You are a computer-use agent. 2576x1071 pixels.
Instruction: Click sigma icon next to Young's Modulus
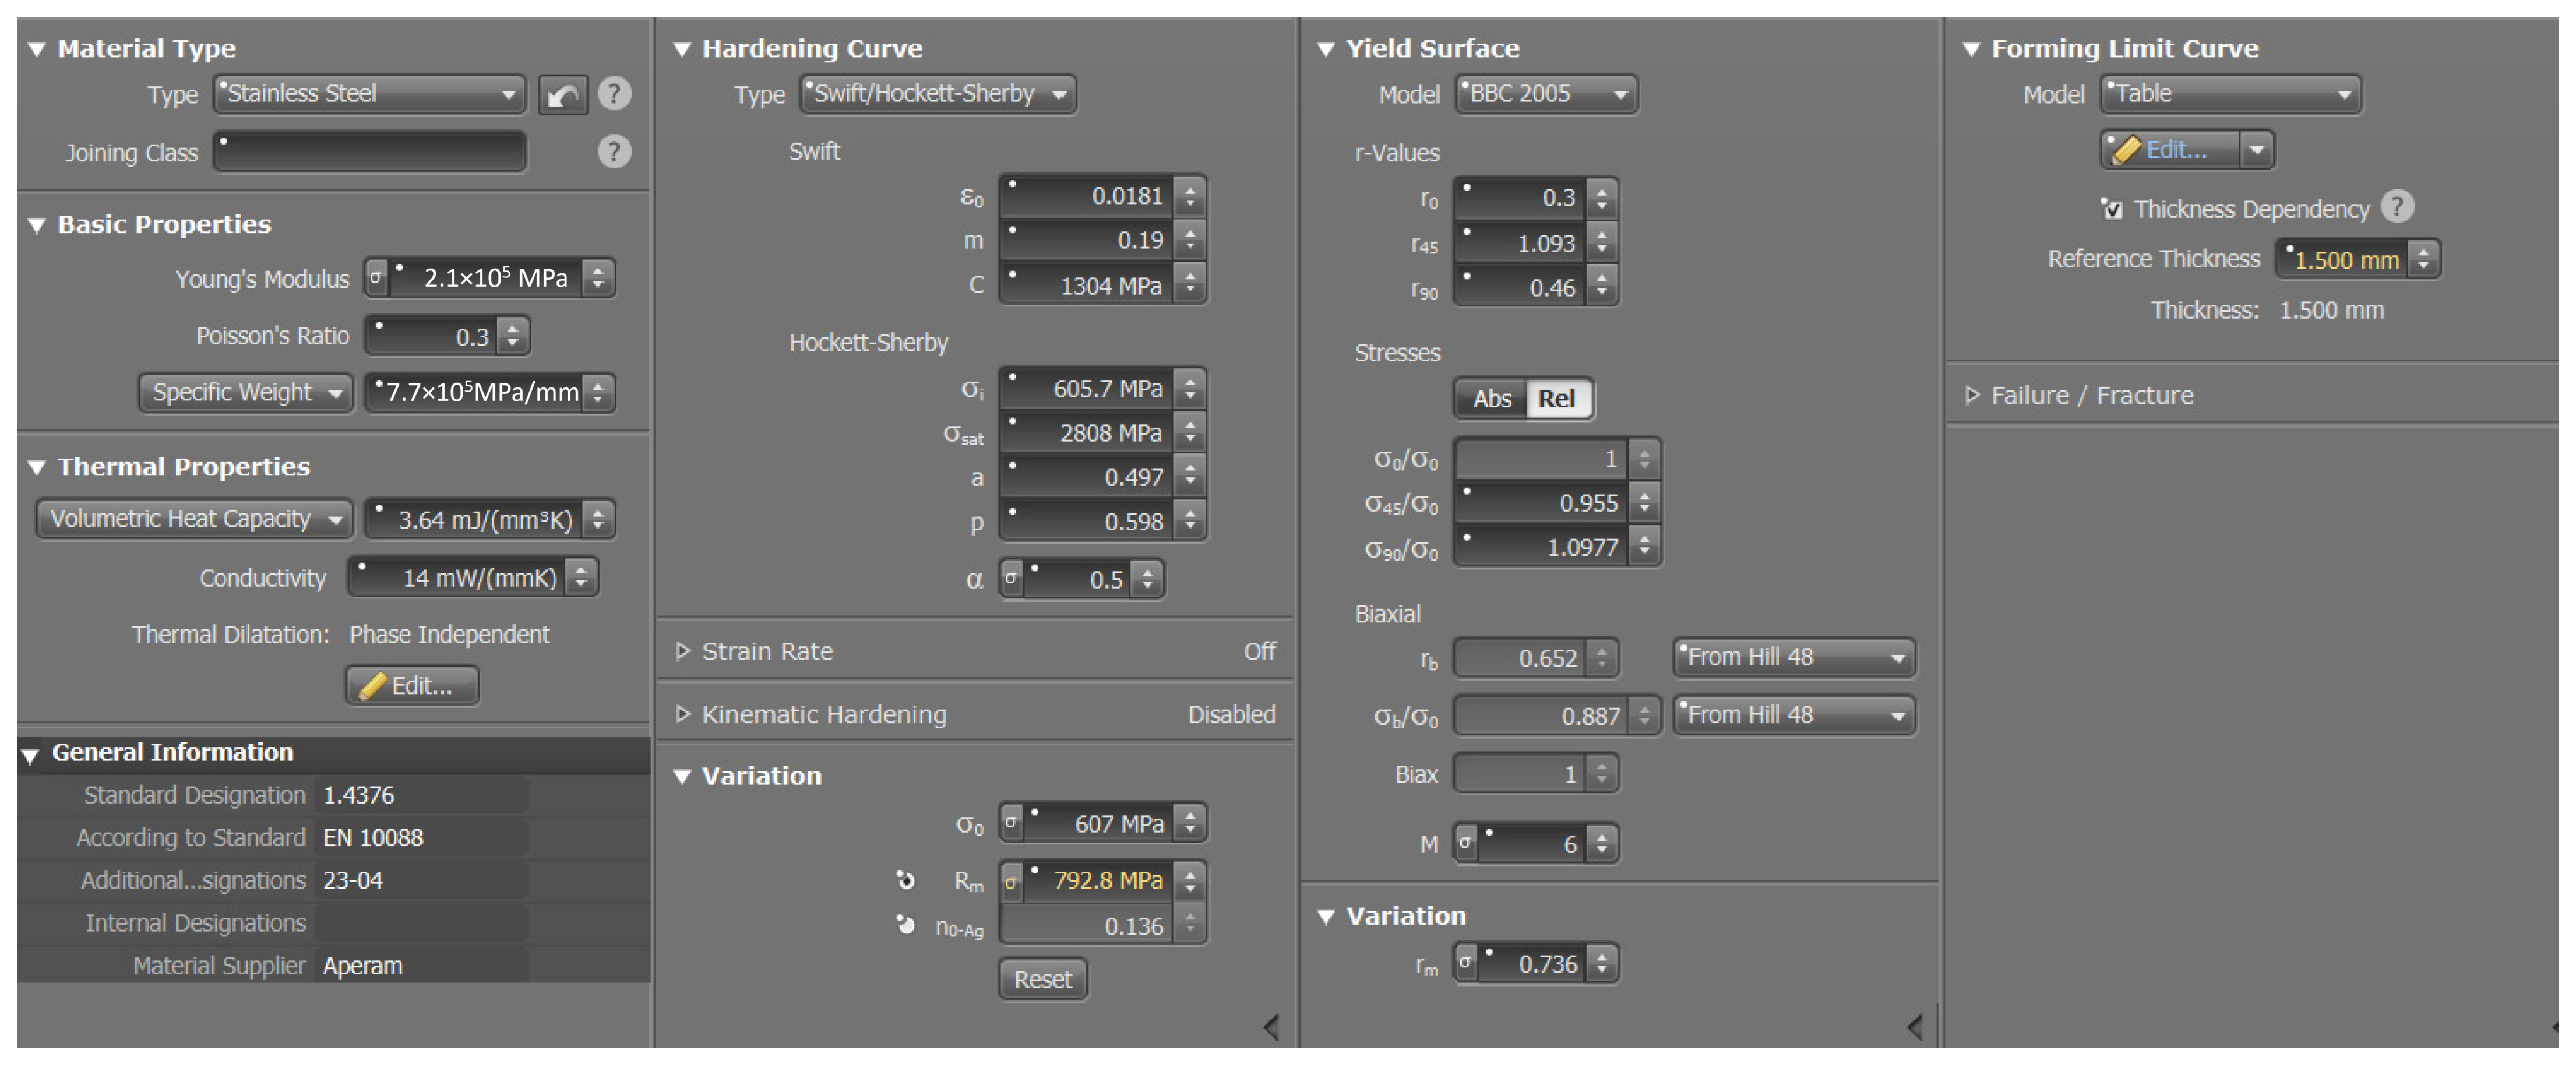375,278
